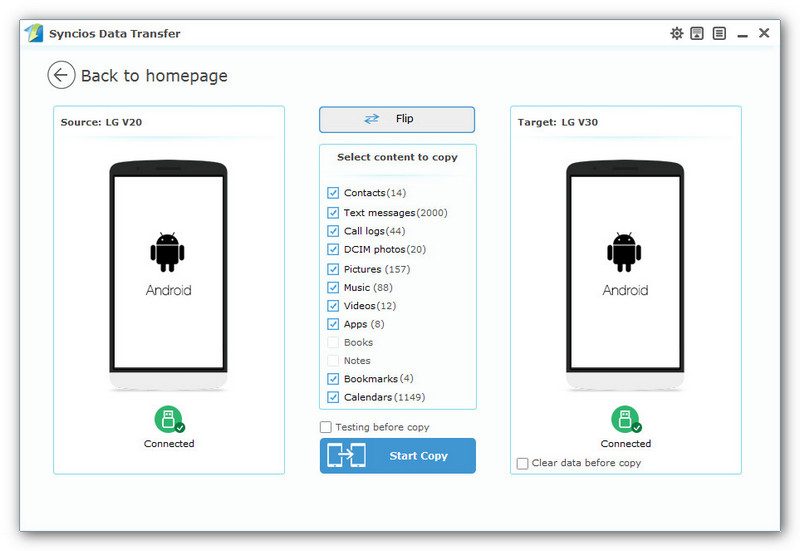This screenshot has width=800, height=551.
Task: Click the target LG V30 phone image
Action: (625, 276)
